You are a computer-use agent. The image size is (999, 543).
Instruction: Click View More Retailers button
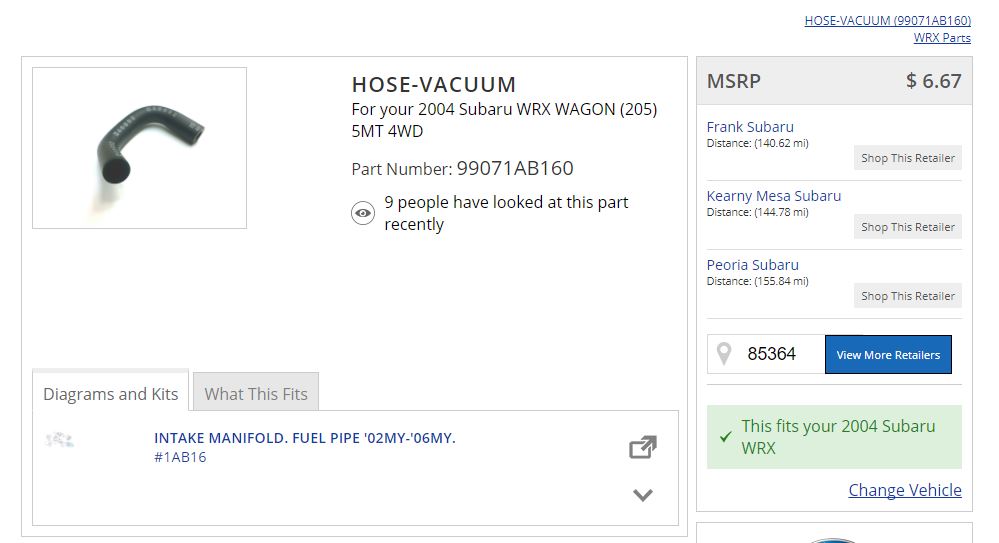[x=888, y=354]
